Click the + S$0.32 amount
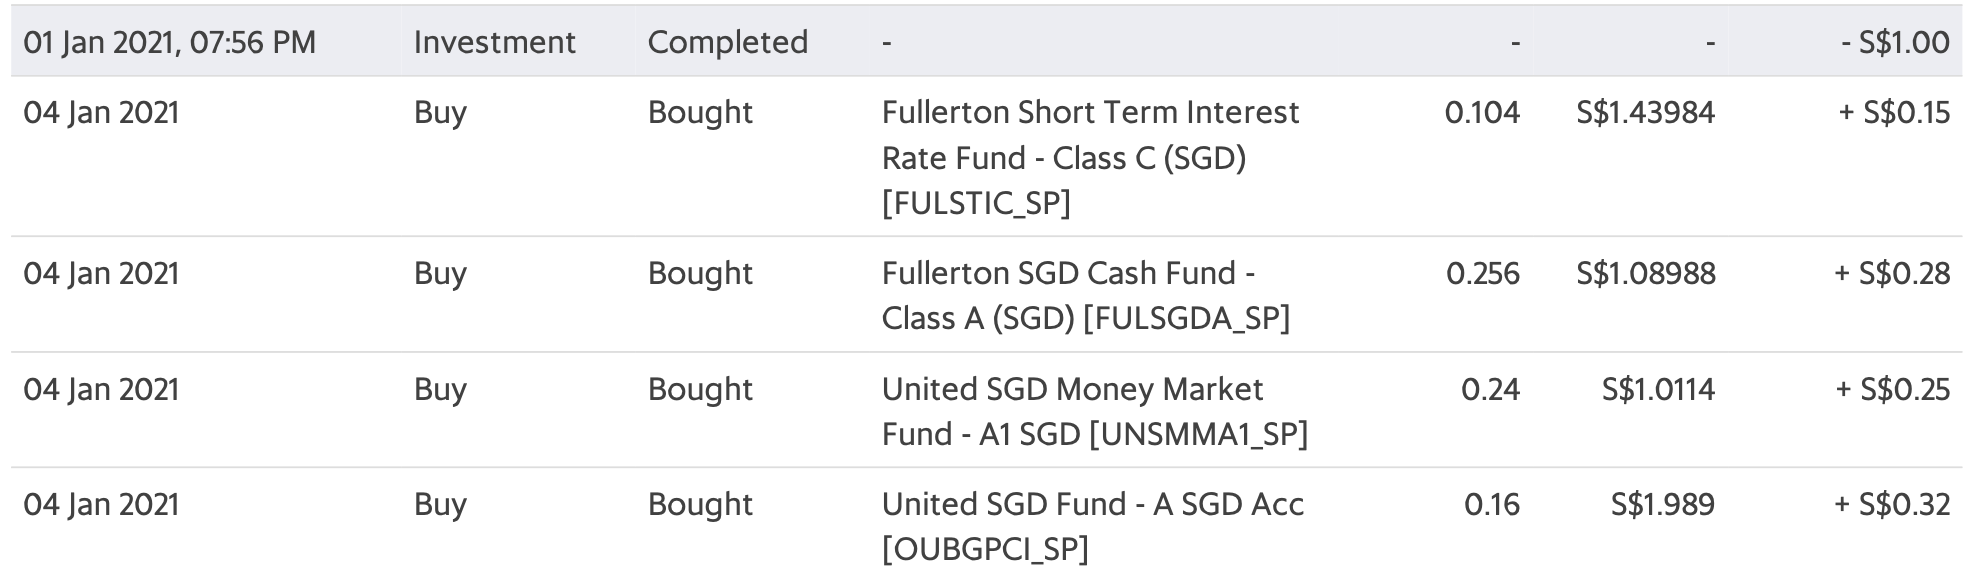The image size is (1982, 582). pyautogui.click(x=1892, y=503)
